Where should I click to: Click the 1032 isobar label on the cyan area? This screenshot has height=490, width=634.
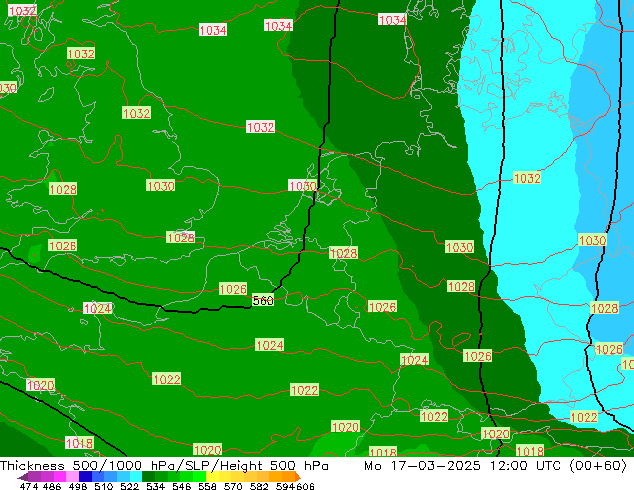pos(527,178)
